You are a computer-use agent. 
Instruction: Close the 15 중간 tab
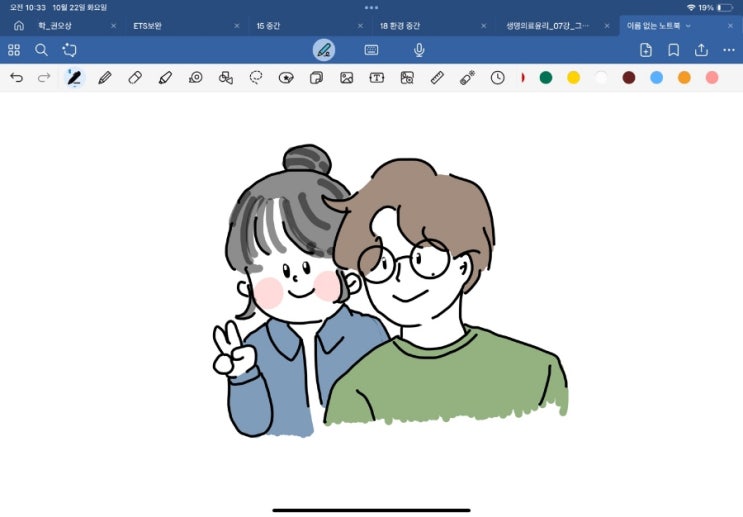(360, 26)
